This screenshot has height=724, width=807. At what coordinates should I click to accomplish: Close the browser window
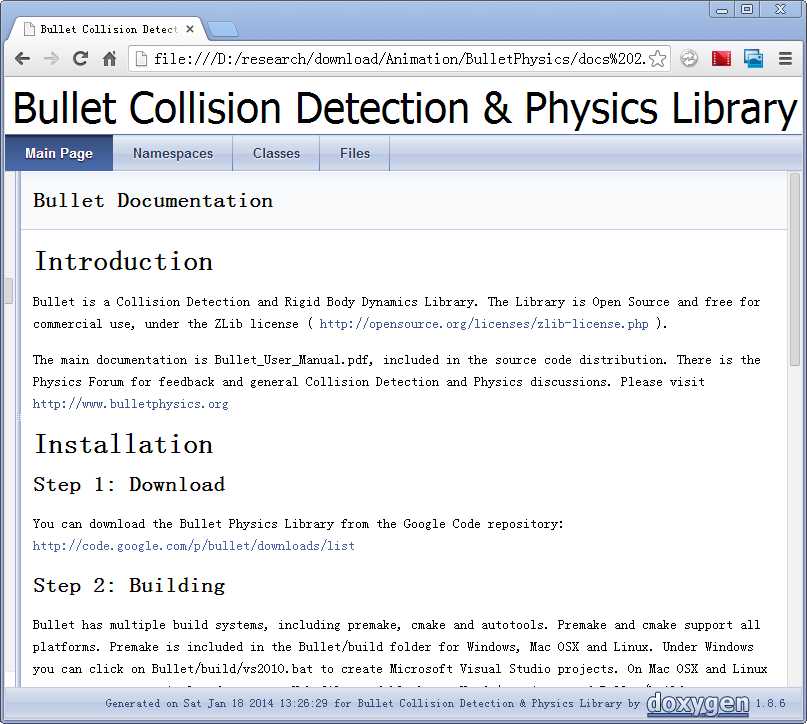781,9
